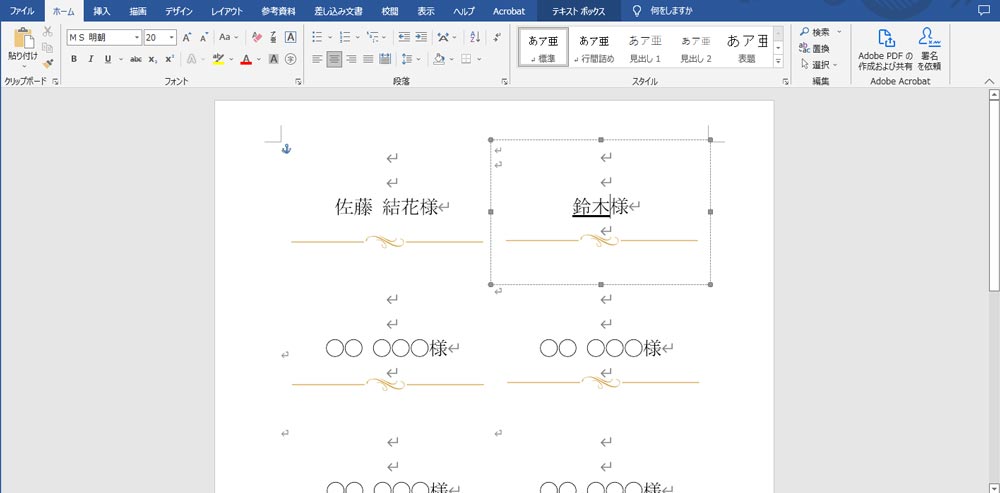The width and height of the screenshot is (1000, 493).
Task: Click the sort icon in the paragraph group
Action: pyautogui.click(x=472, y=37)
